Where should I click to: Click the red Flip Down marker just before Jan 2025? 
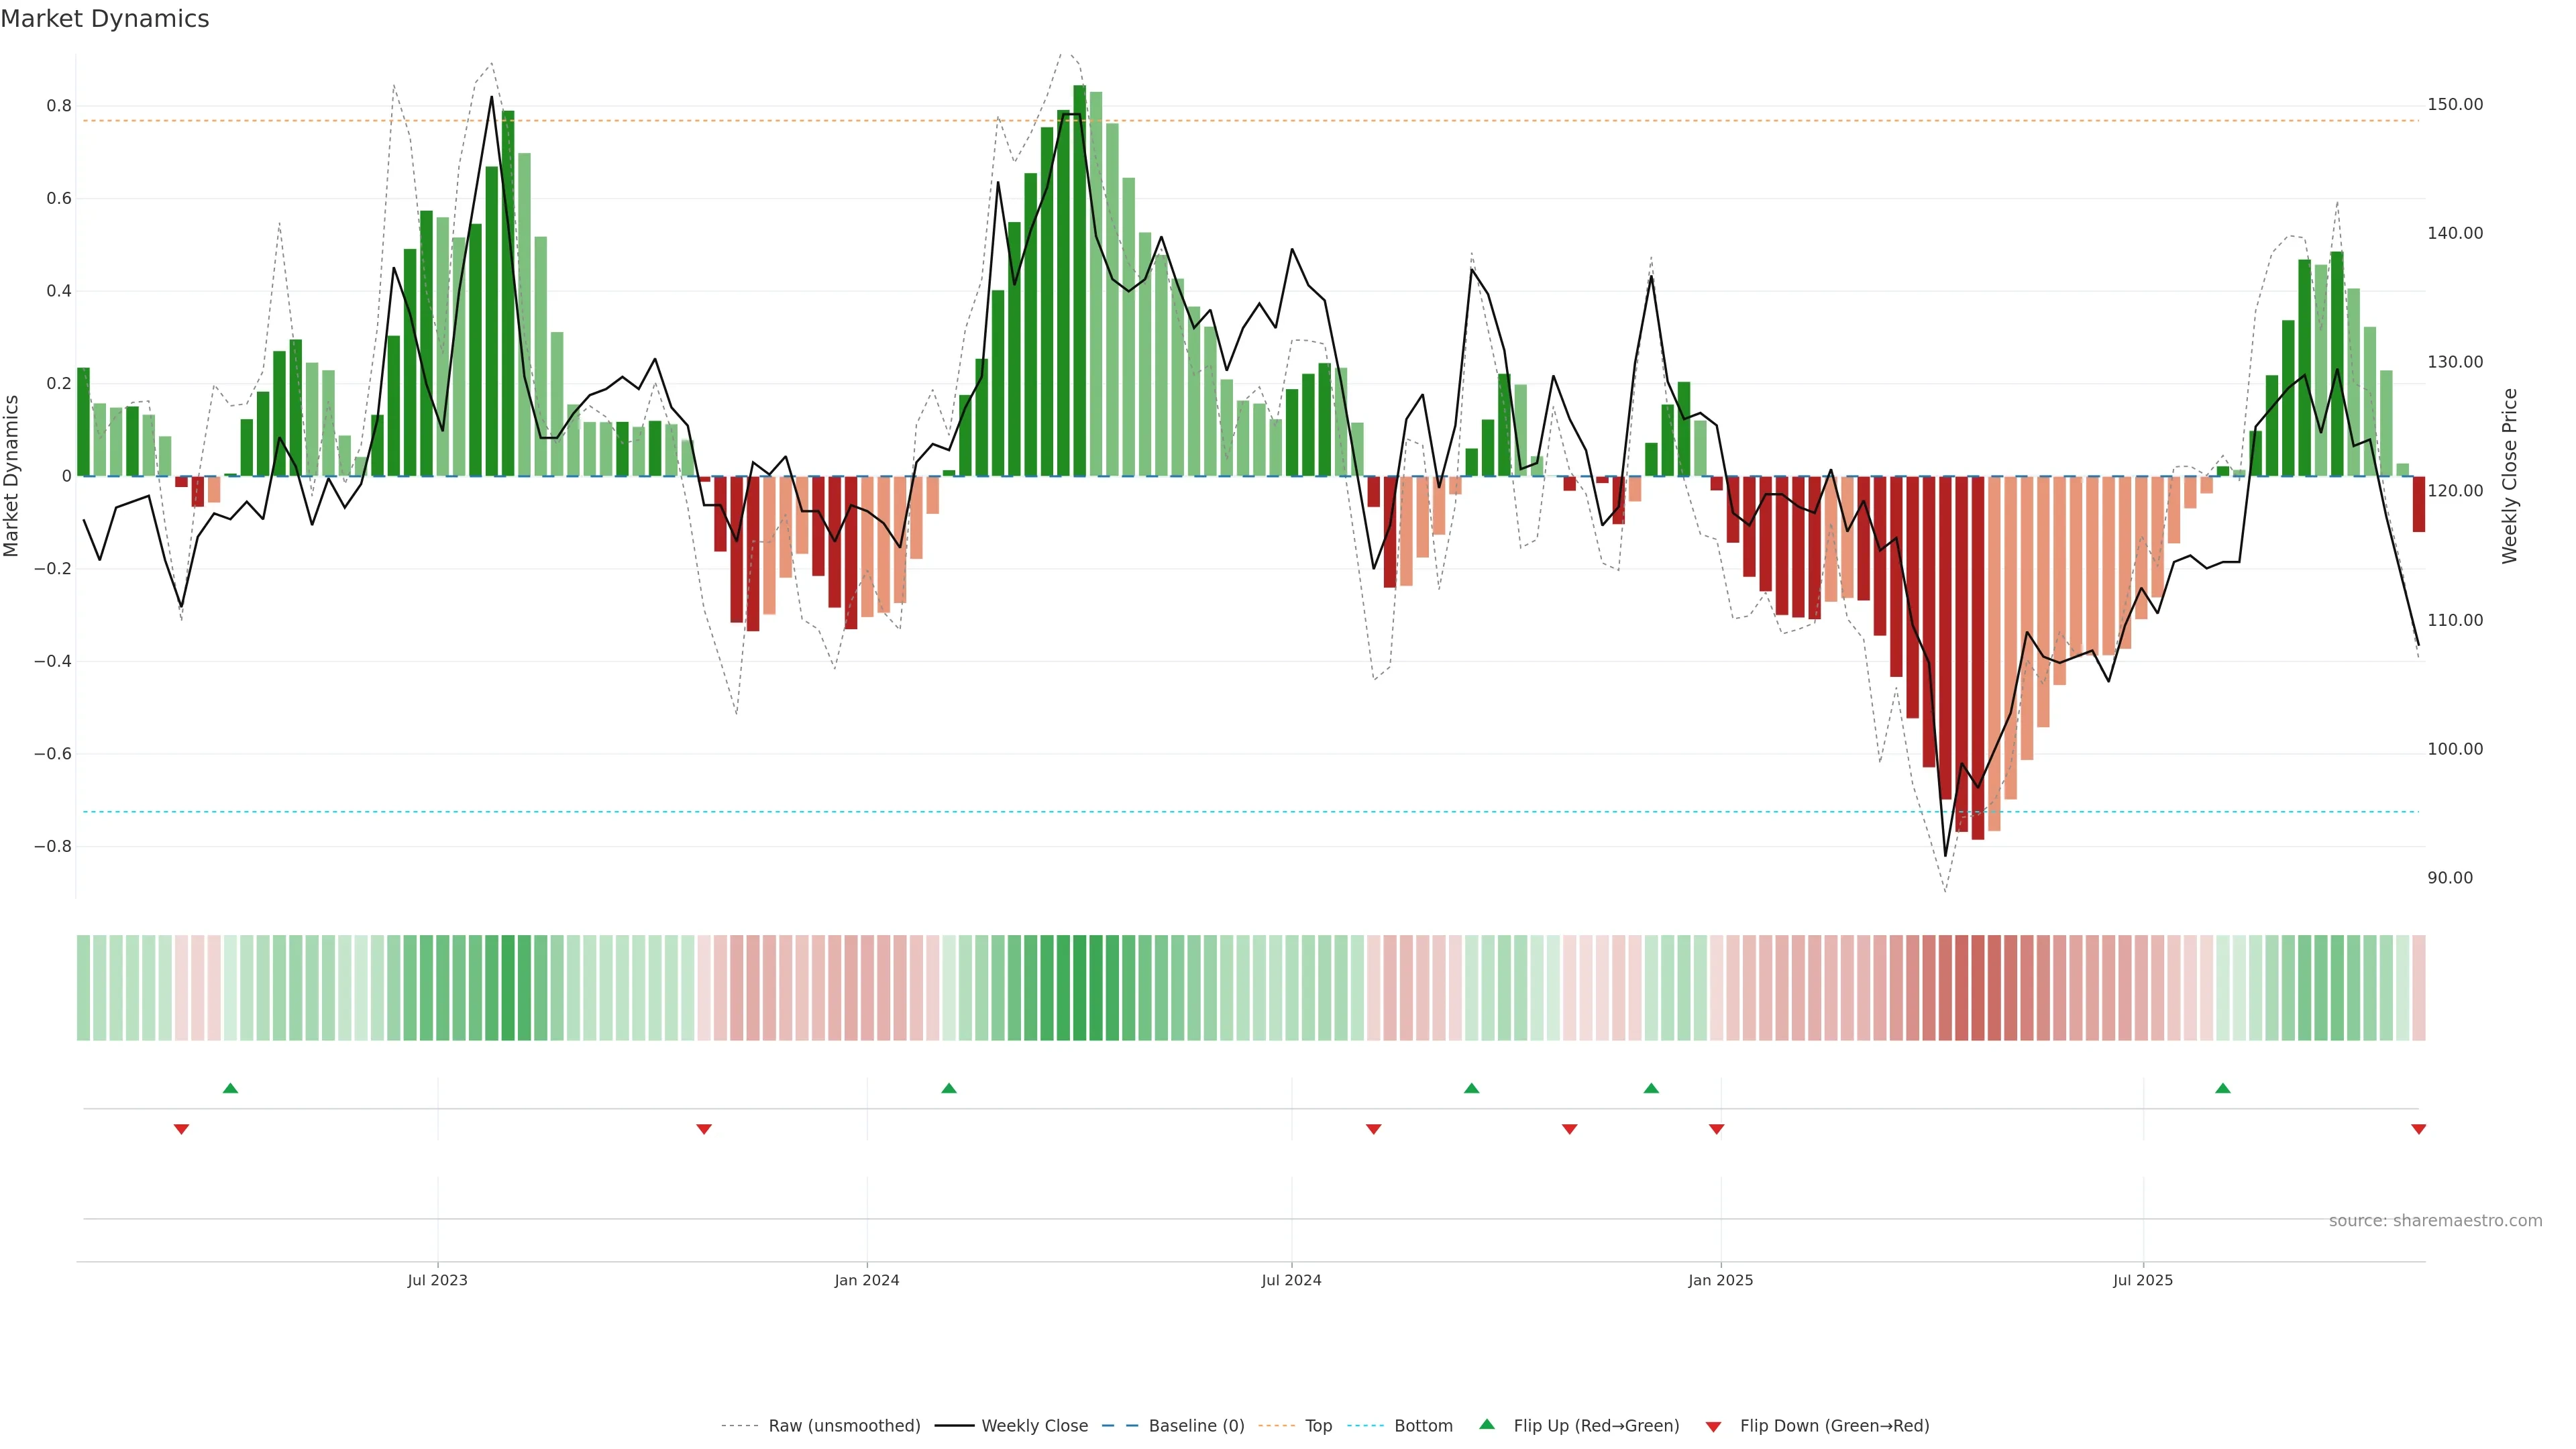click(x=1716, y=1129)
